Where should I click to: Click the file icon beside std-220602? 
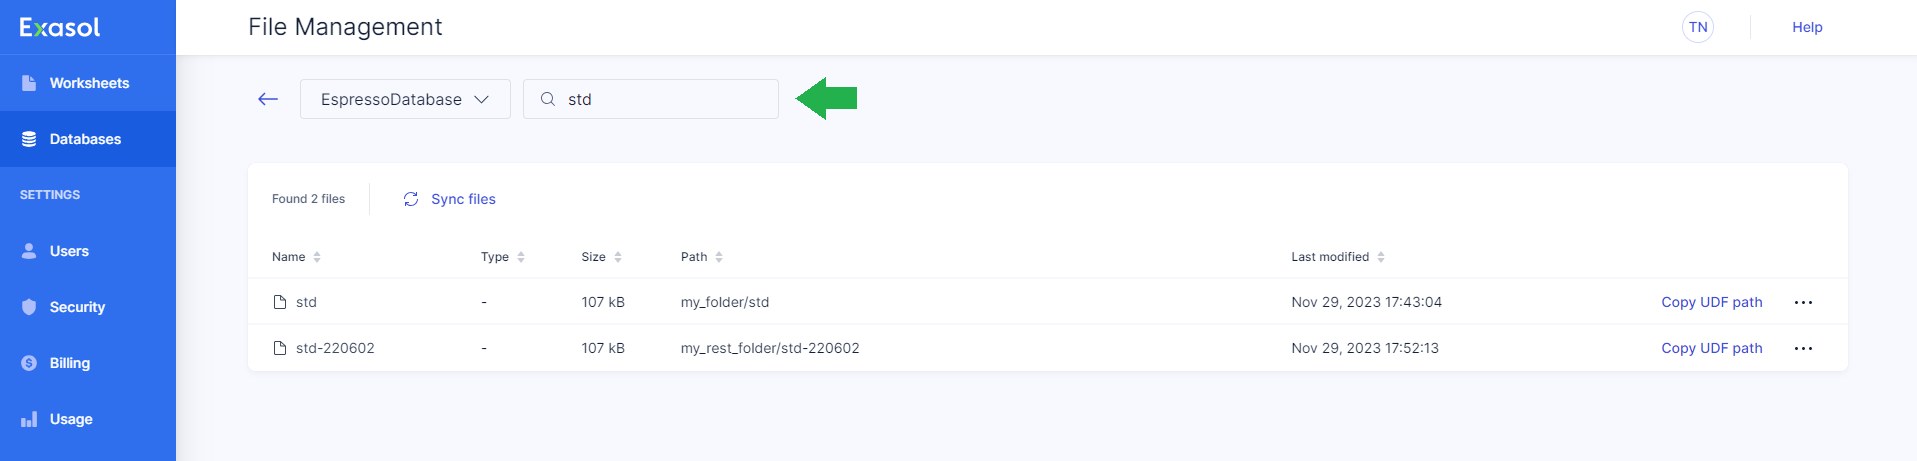click(280, 348)
